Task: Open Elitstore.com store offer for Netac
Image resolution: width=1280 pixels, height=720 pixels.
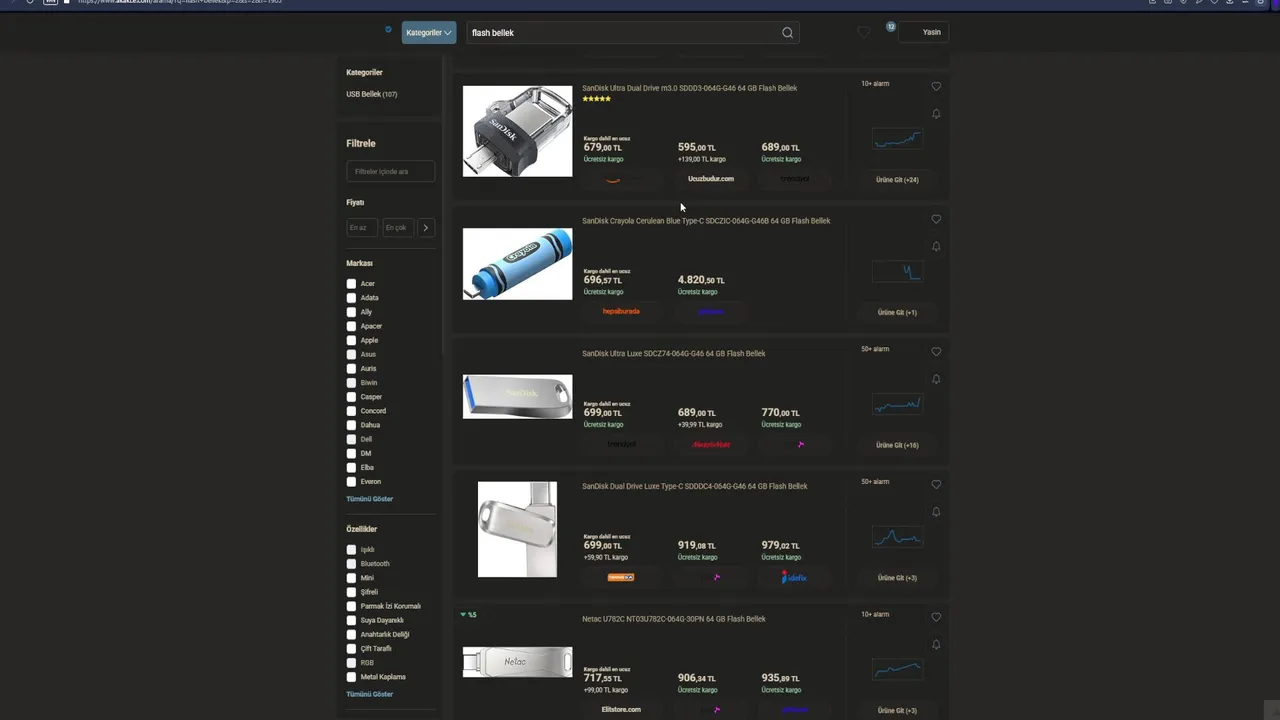Action: tap(621, 709)
